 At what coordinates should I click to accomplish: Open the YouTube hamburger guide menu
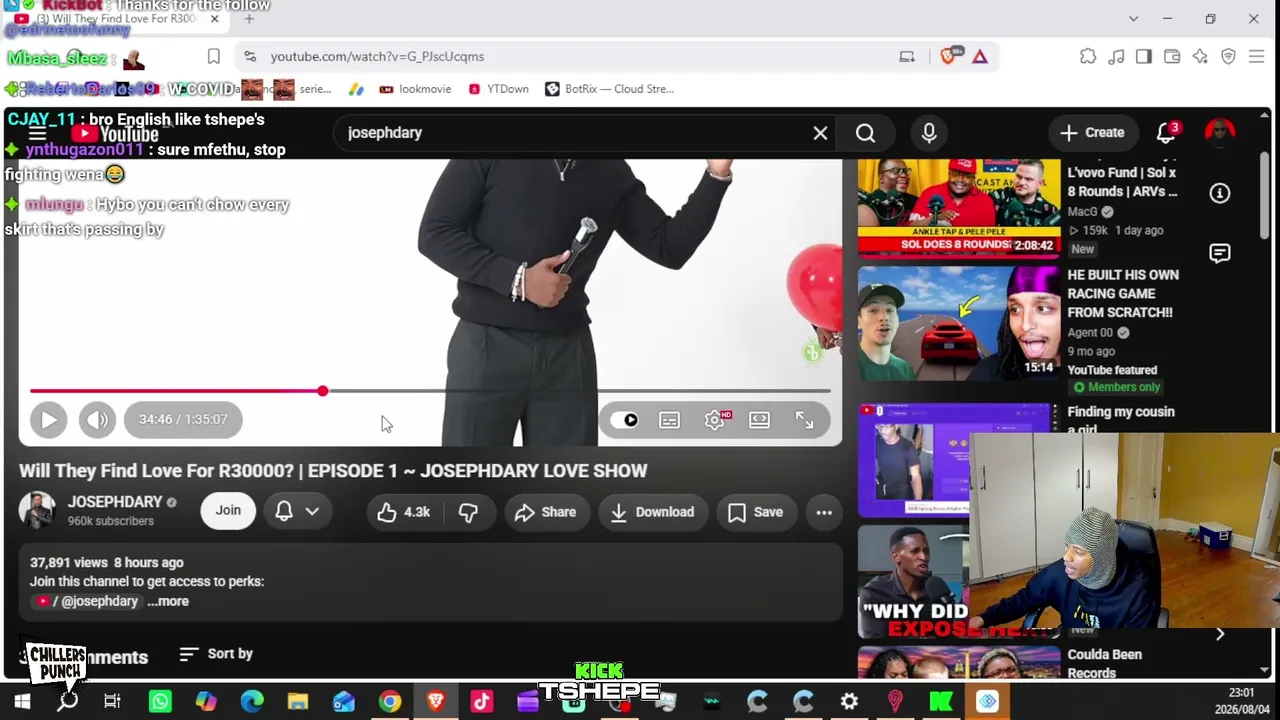[37, 133]
